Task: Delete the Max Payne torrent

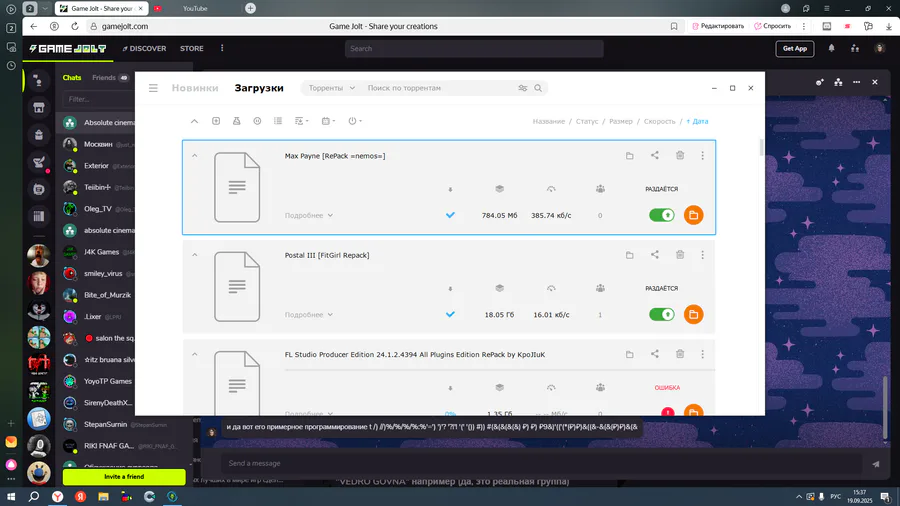Action: [680, 155]
